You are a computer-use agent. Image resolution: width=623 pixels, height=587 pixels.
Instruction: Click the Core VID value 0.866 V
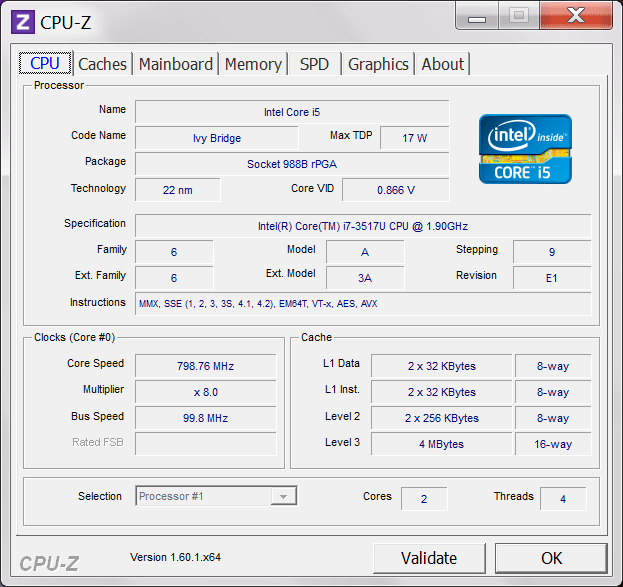396,190
